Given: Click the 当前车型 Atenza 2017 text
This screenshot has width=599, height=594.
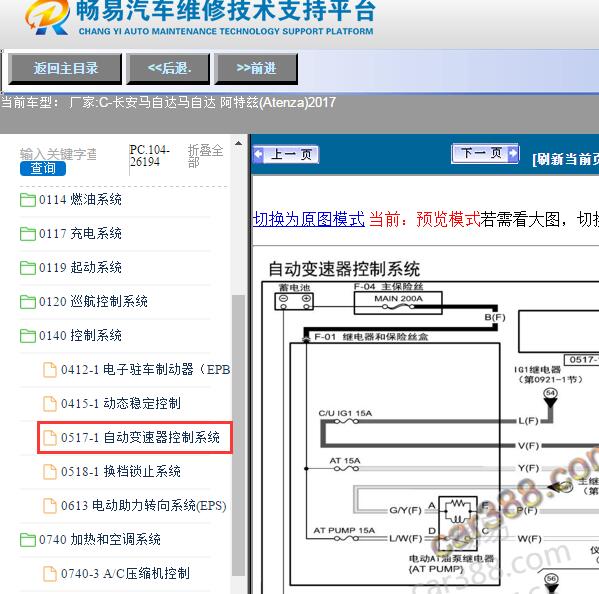Looking at the screenshot, I should point(168,102).
